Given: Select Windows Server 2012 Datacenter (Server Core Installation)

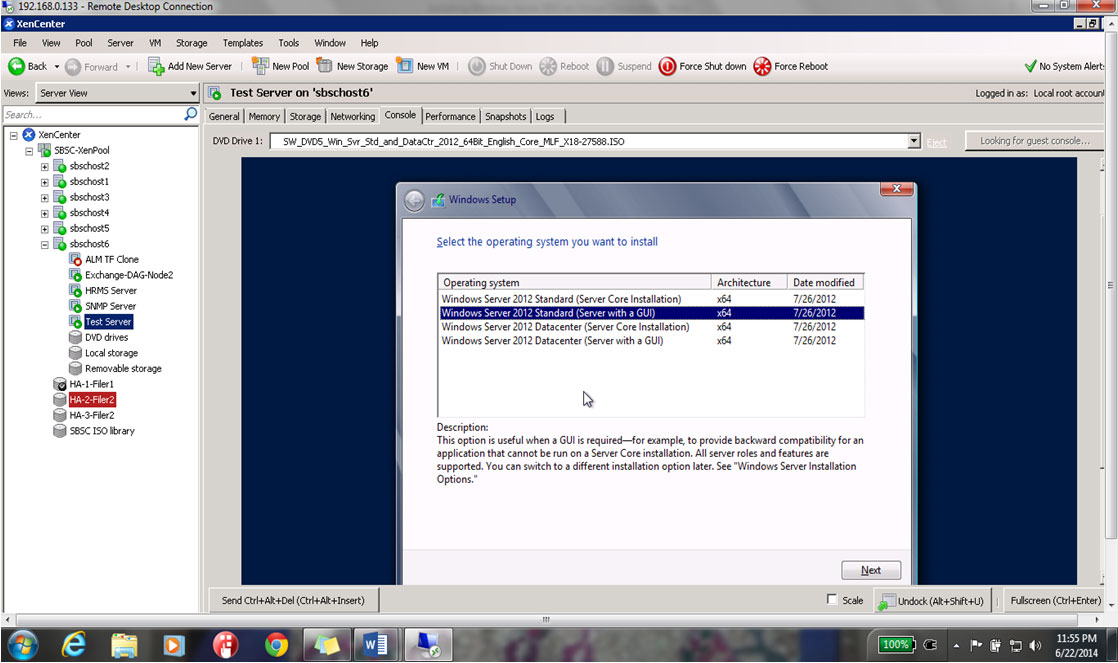Looking at the screenshot, I should [651, 327].
